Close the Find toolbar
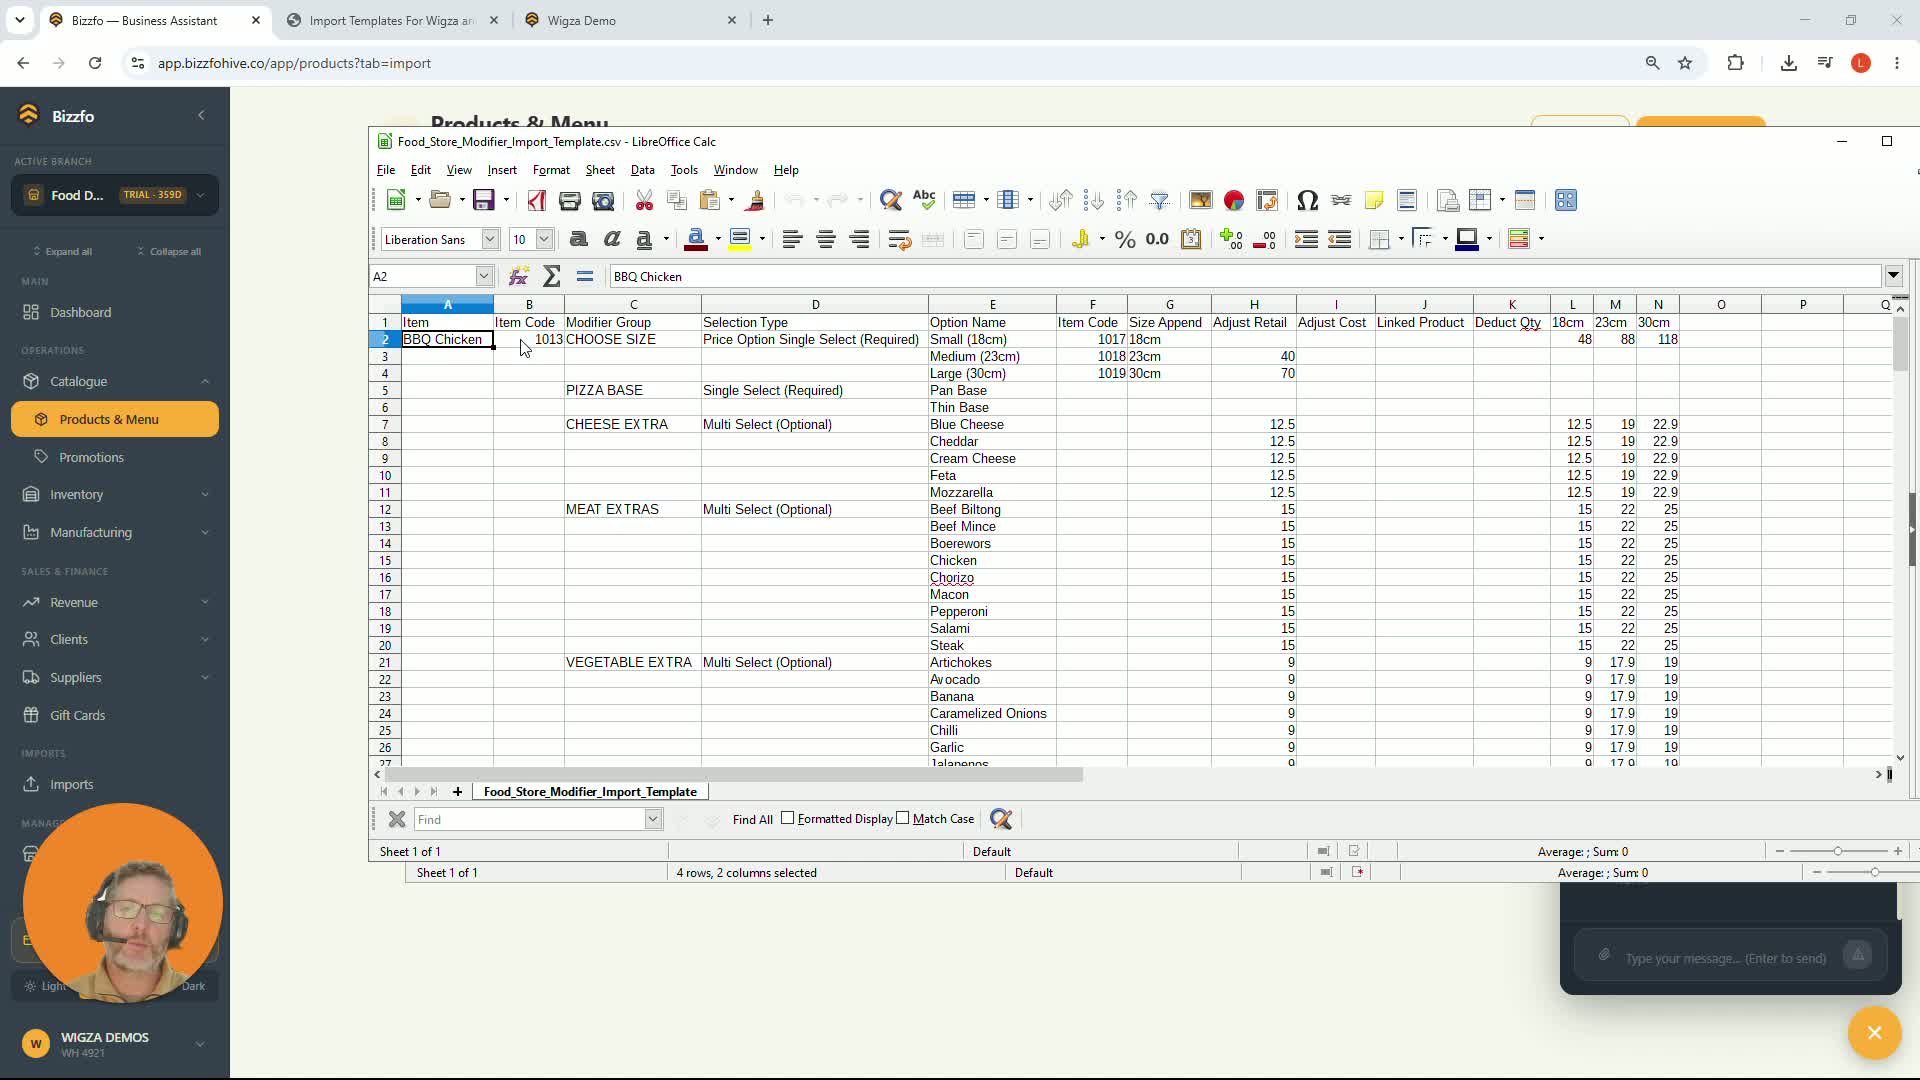1920x1080 pixels. click(x=397, y=819)
